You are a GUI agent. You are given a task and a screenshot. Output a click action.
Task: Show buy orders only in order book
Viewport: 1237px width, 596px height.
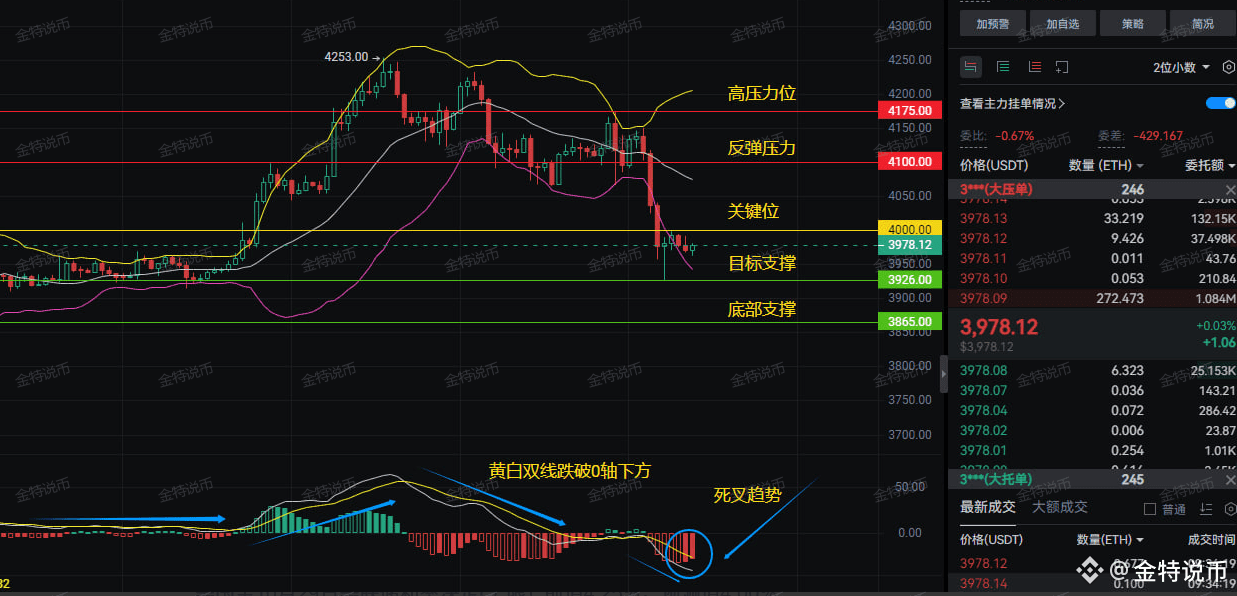point(1003,67)
